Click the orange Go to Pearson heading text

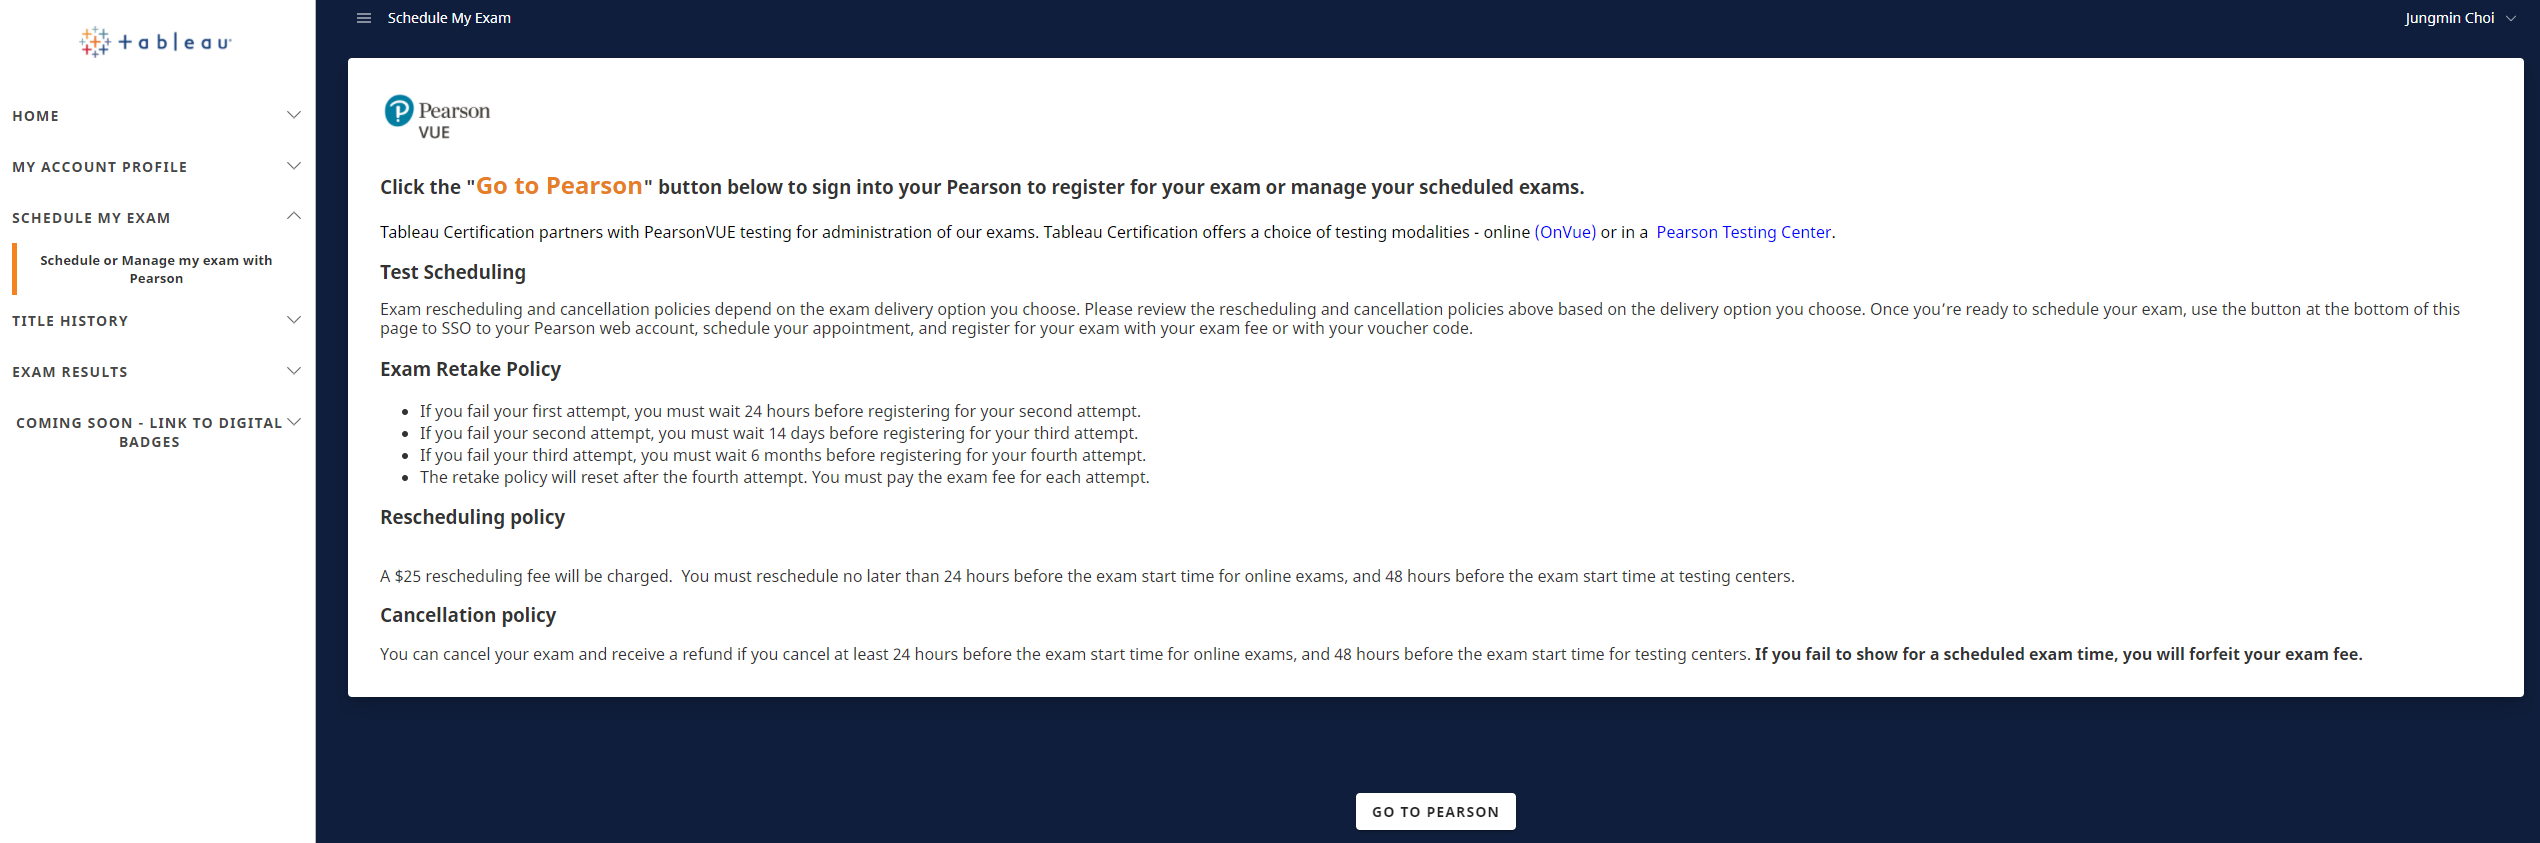click(559, 186)
